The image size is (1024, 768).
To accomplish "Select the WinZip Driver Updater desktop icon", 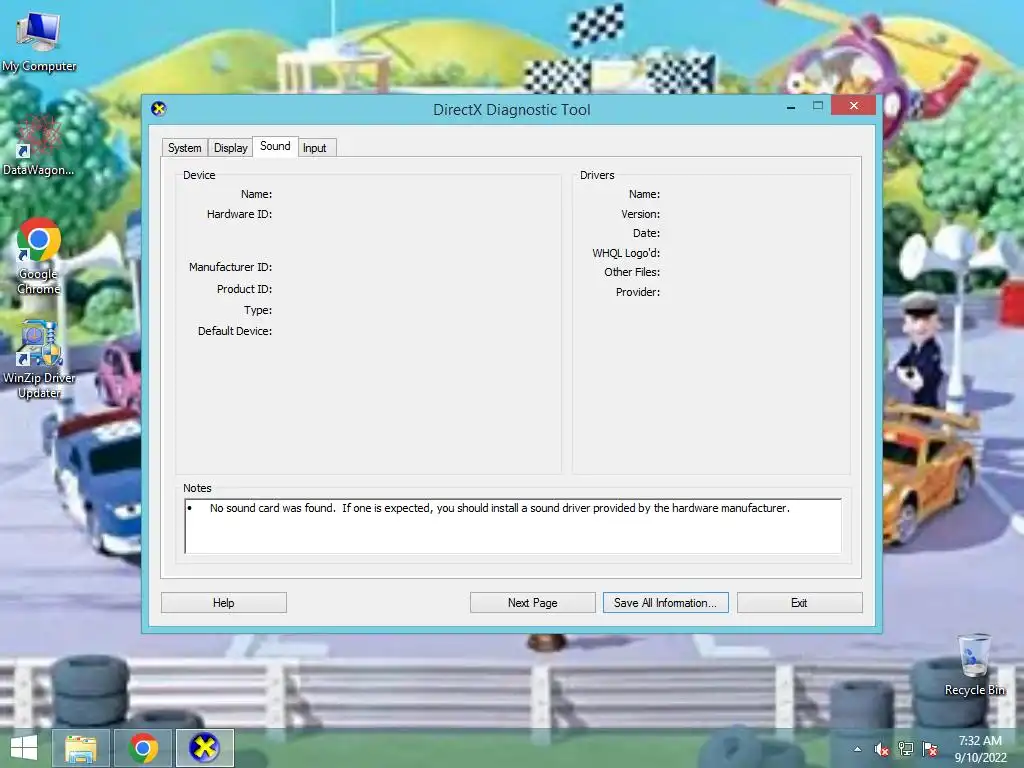I will point(39,359).
